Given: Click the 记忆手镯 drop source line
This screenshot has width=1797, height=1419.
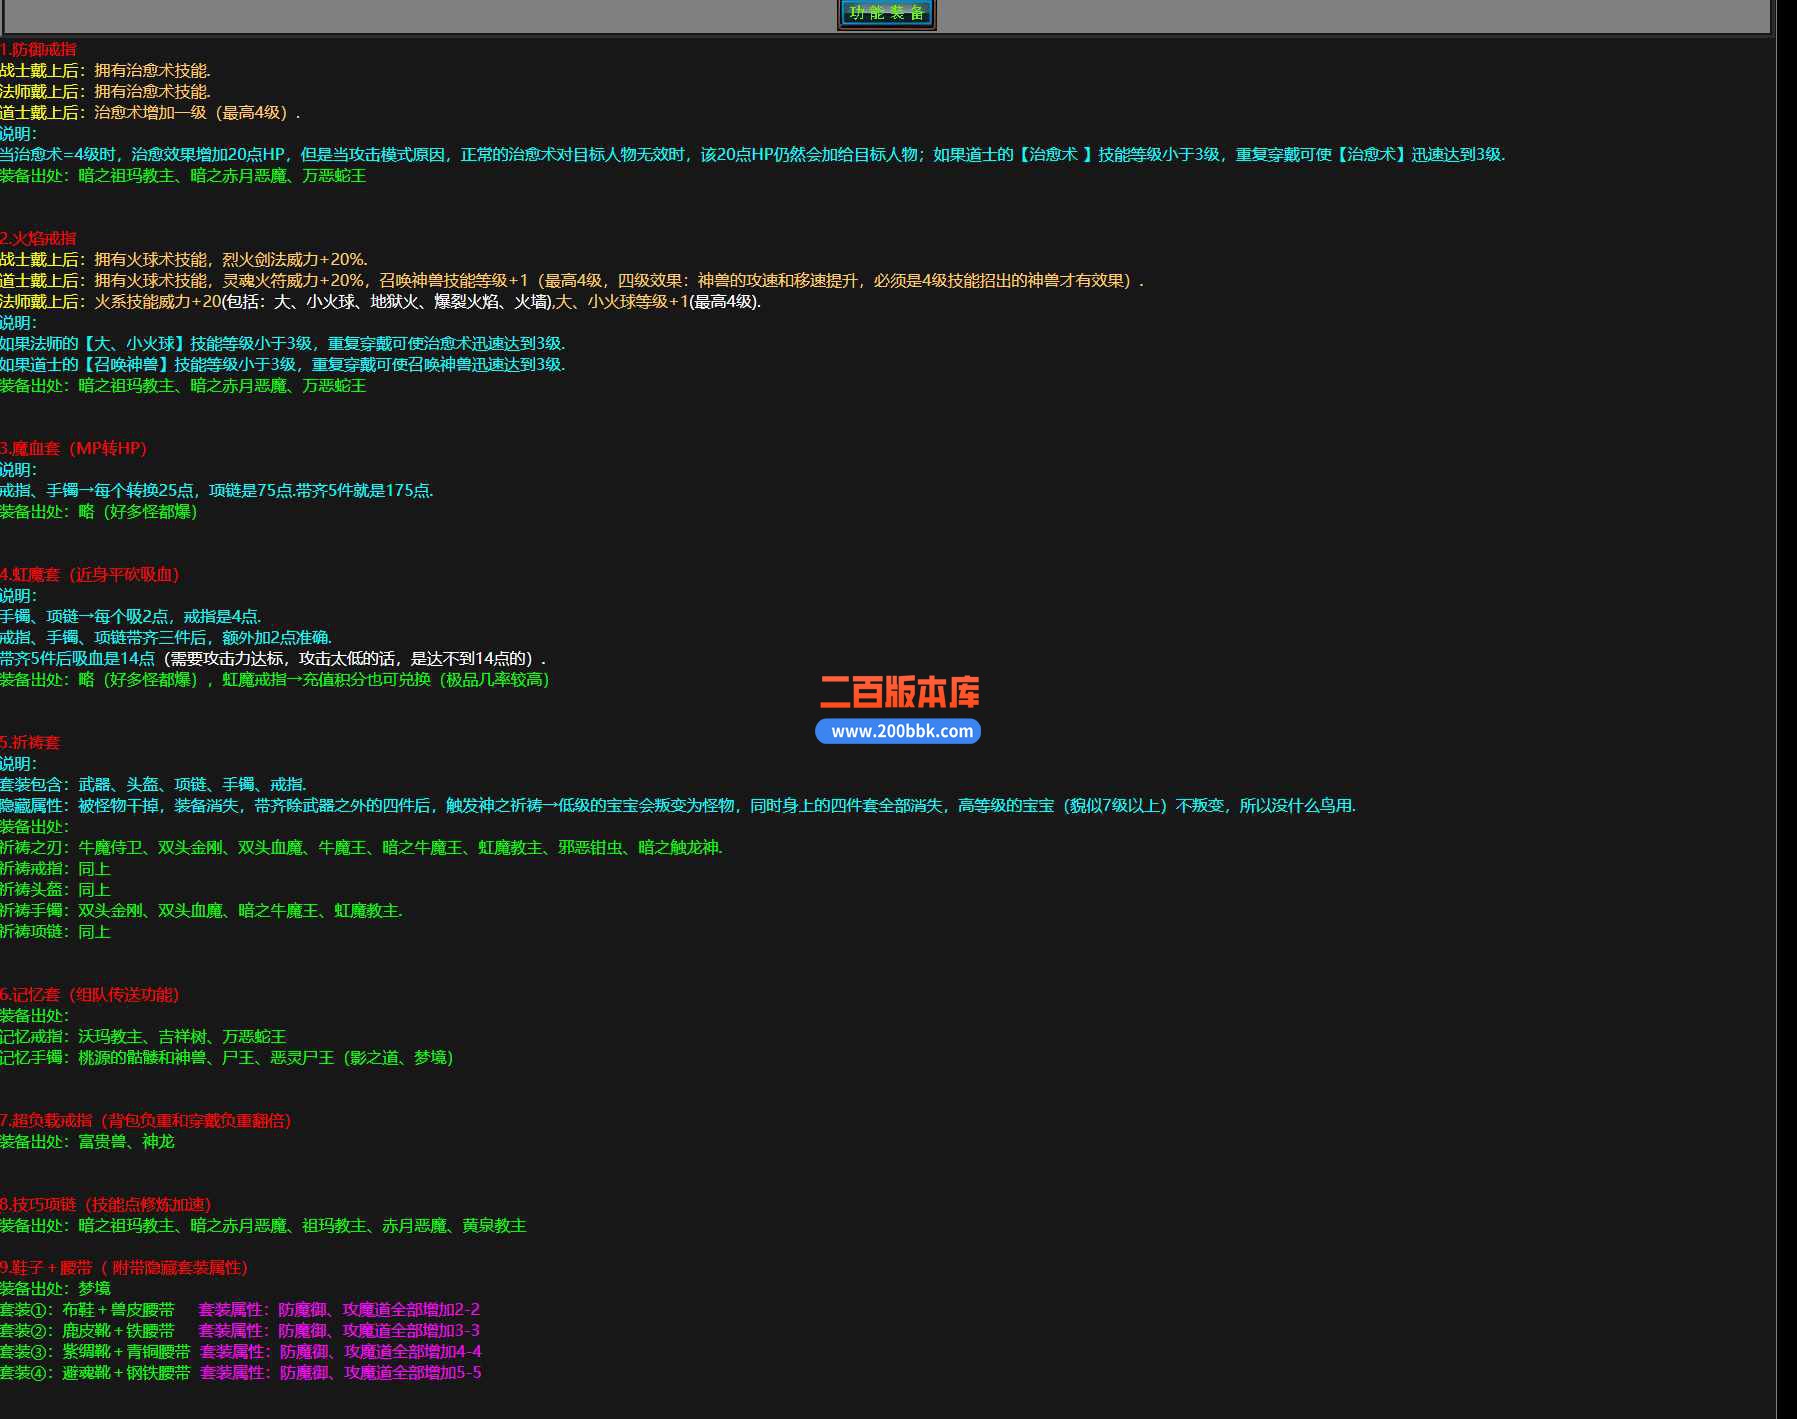Looking at the screenshot, I should click(227, 1057).
